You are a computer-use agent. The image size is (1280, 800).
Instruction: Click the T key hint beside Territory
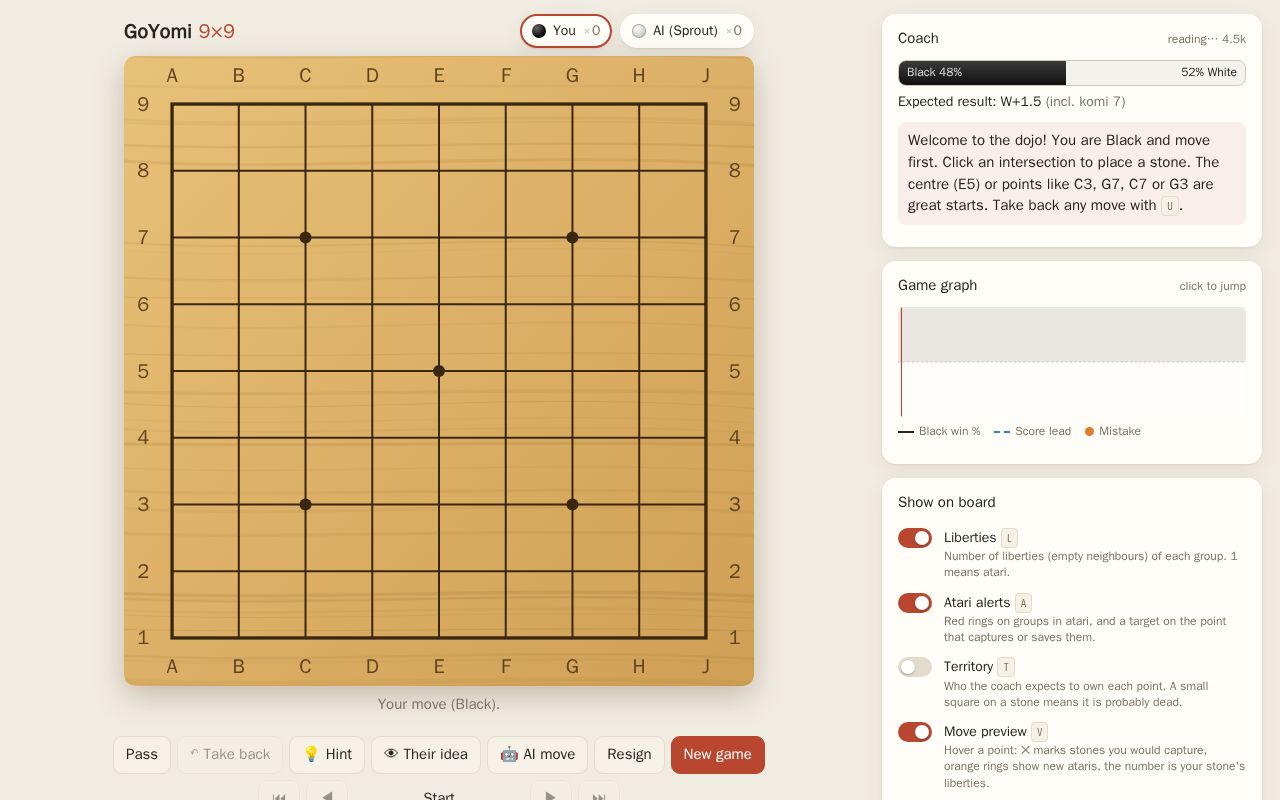tap(1006, 667)
